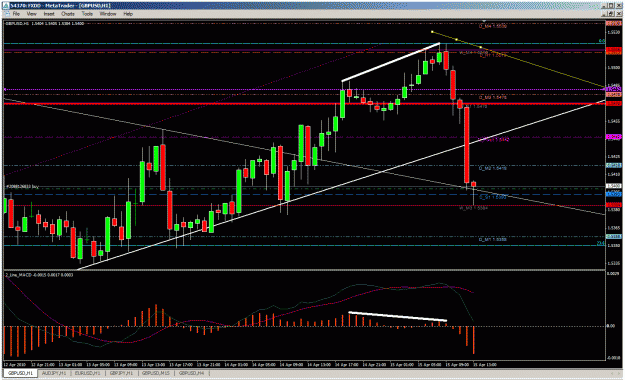The height and width of the screenshot is (380, 625).
Task: Open the Charts menu
Action: click(68, 14)
